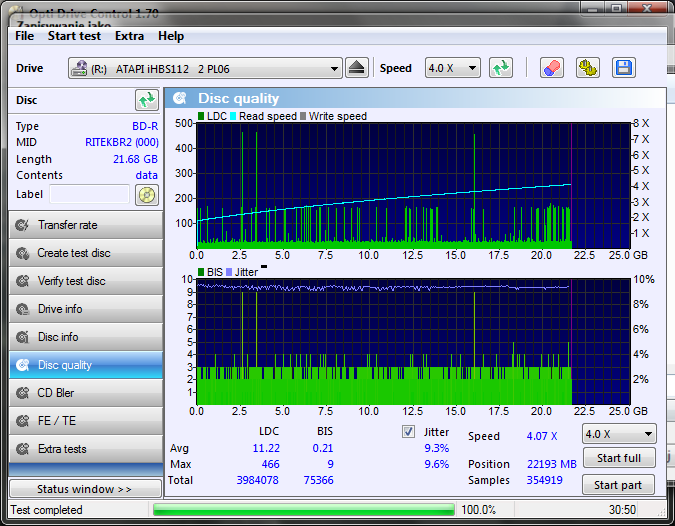Select the Transfer rate test
The image size is (675, 526).
[86, 225]
